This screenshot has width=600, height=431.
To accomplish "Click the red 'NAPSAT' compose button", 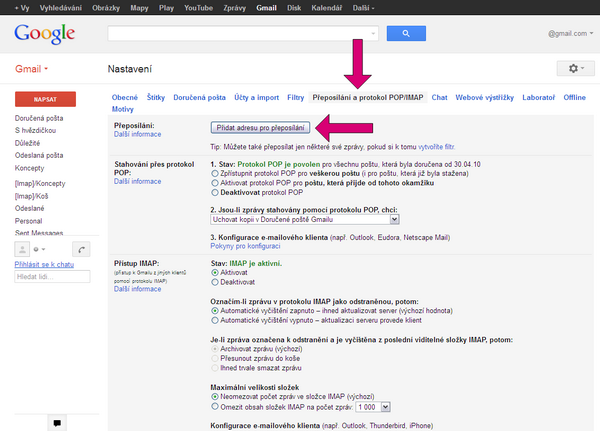I will [x=45, y=99].
